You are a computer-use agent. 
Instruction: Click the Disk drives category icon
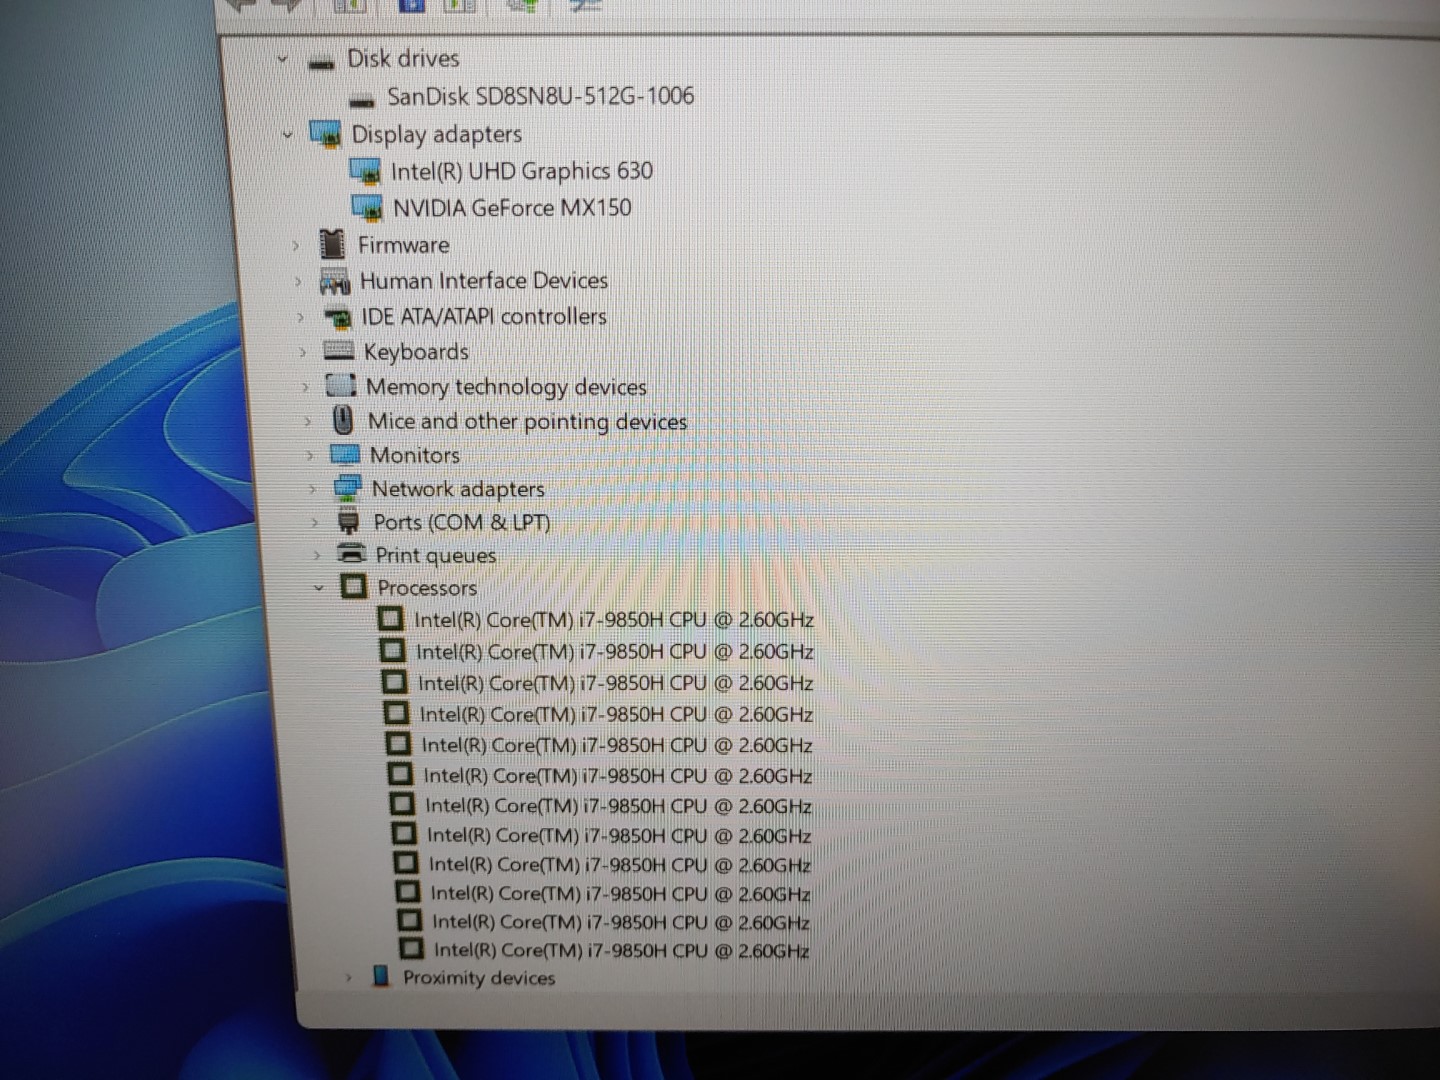coord(321,63)
